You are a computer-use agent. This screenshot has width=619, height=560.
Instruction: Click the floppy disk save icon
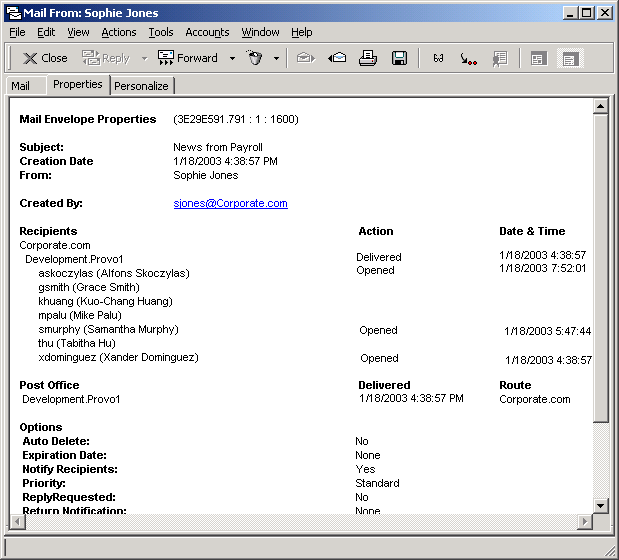(x=400, y=58)
